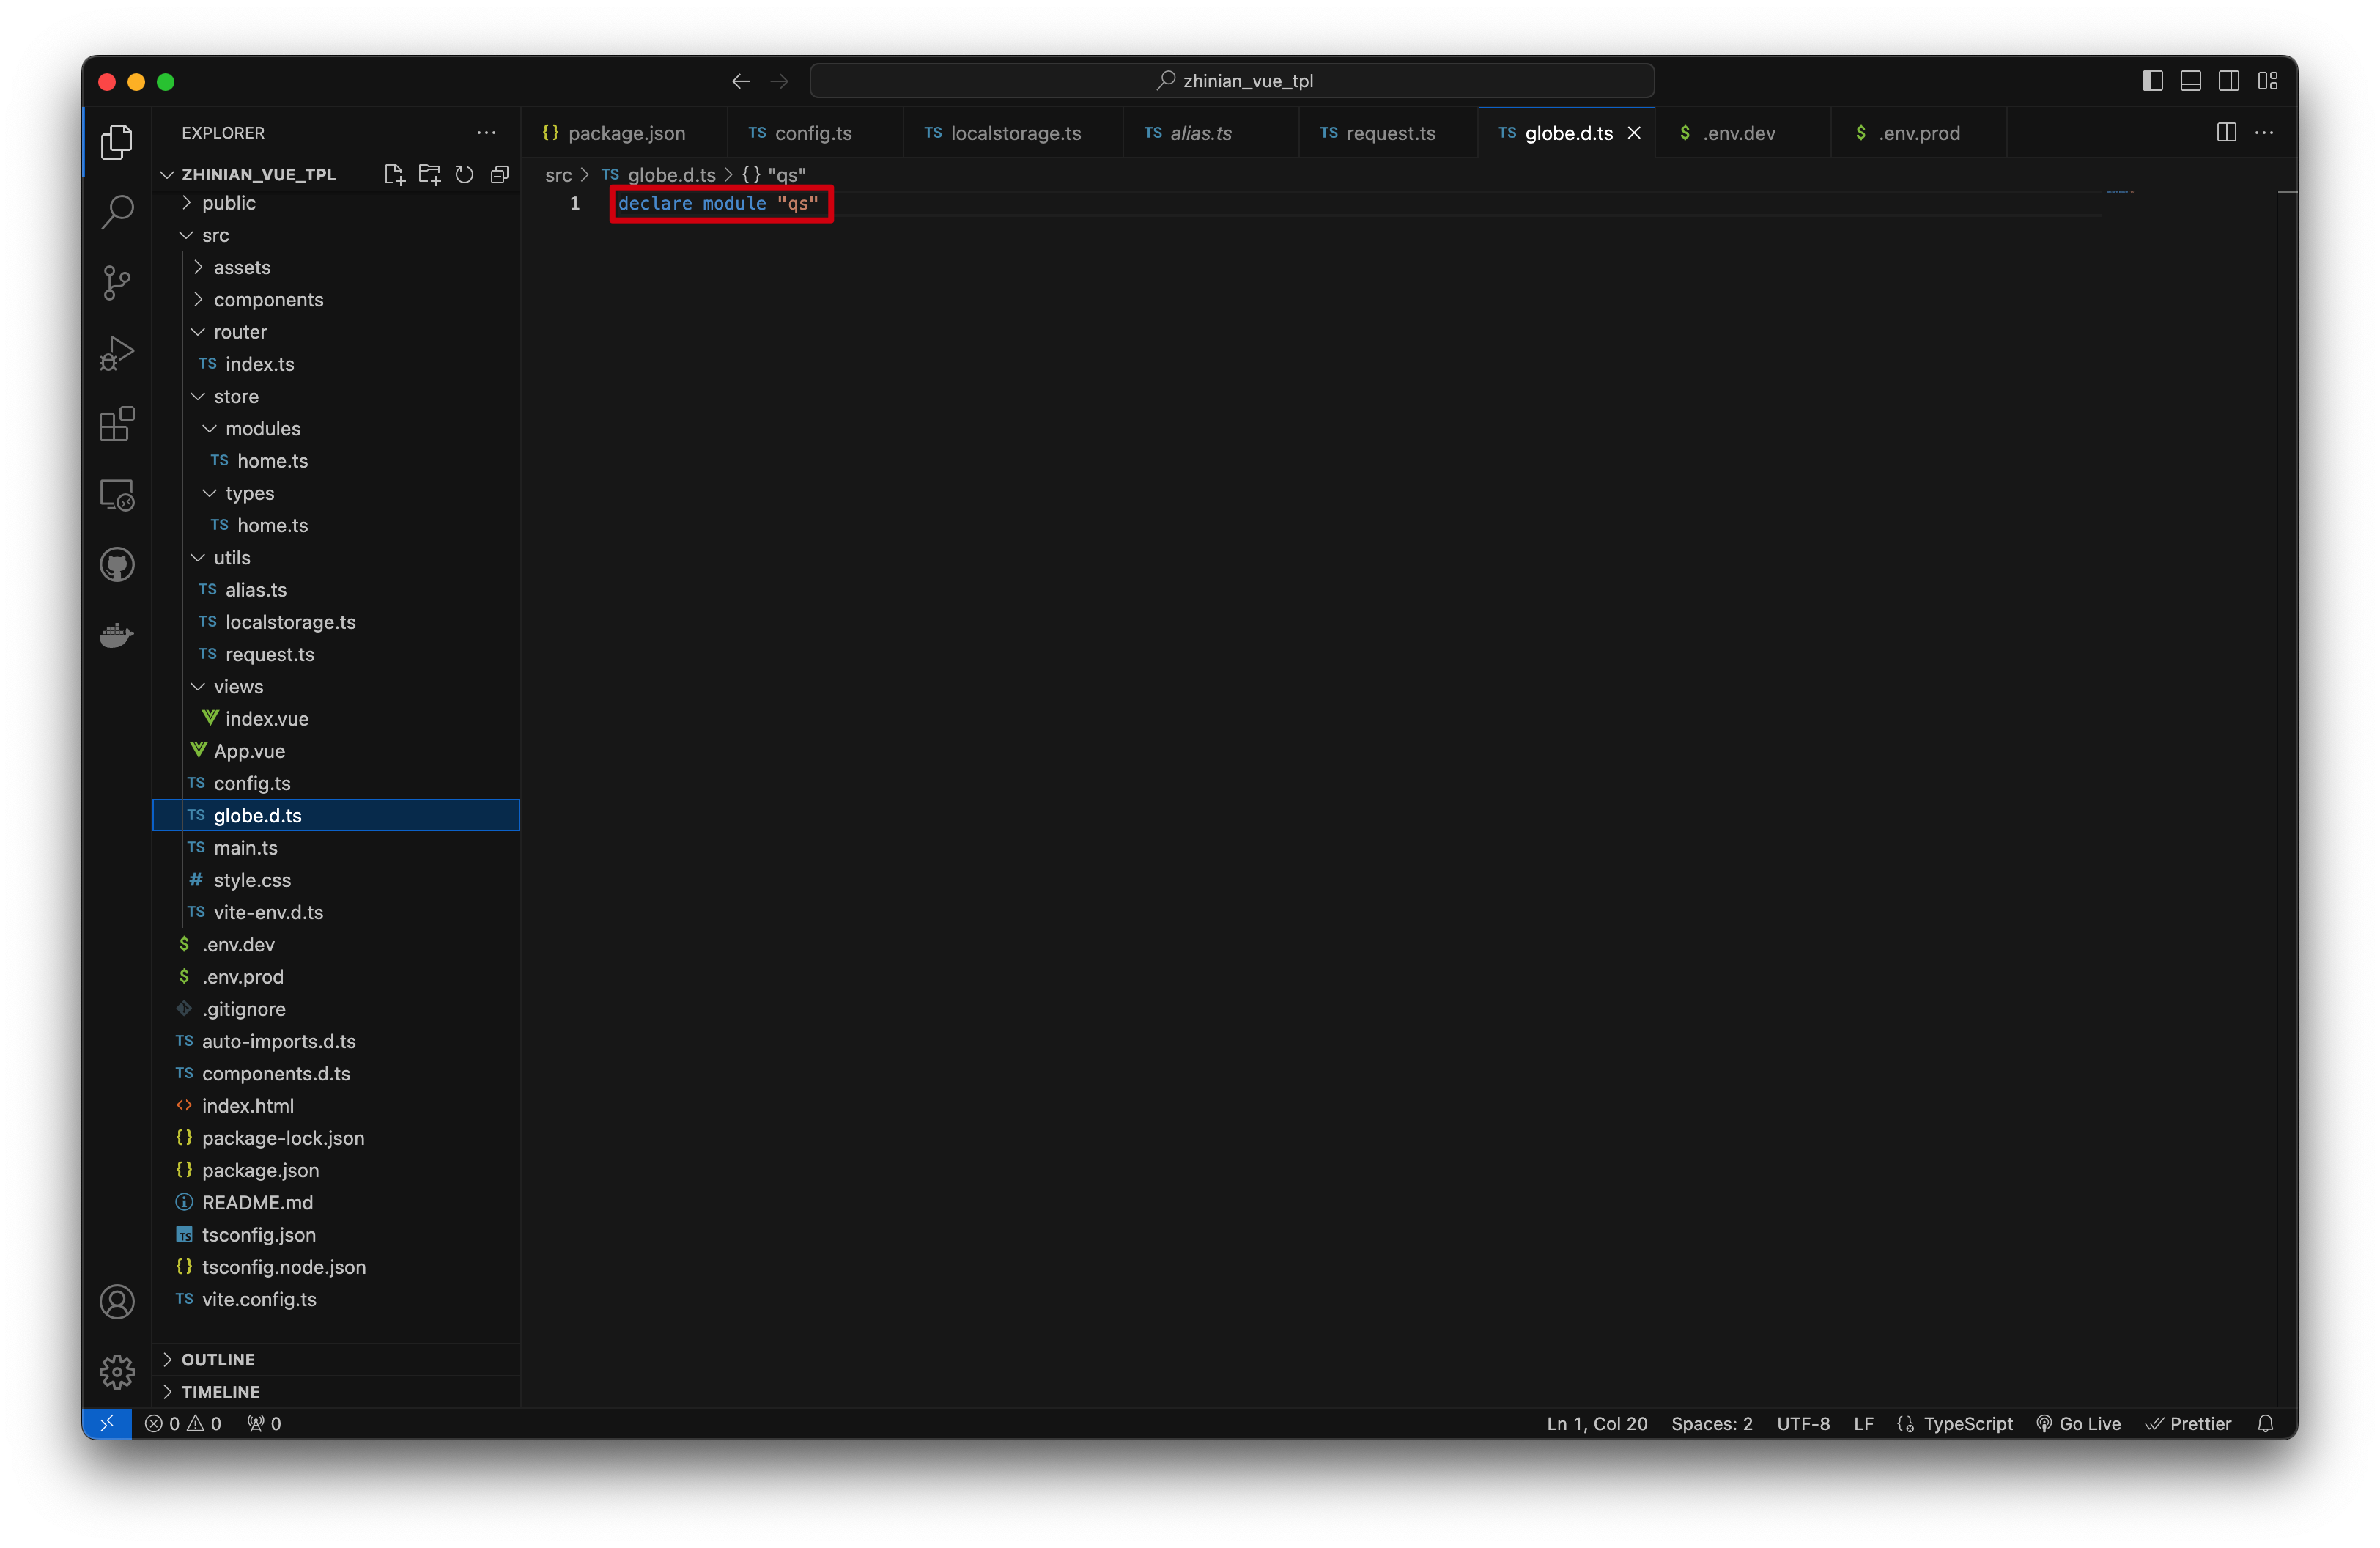
Task: Open the Manage gear icon
Action: click(x=117, y=1372)
